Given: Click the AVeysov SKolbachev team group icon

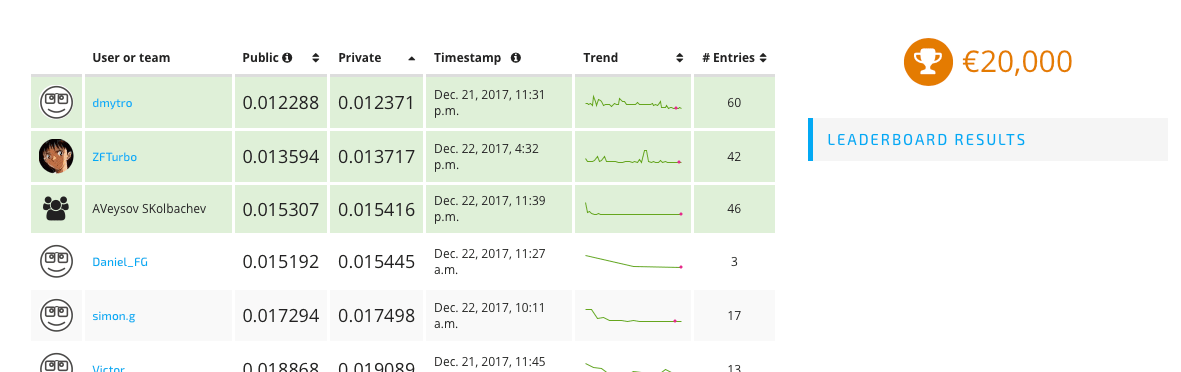Looking at the screenshot, I should [x=56, y=209].
